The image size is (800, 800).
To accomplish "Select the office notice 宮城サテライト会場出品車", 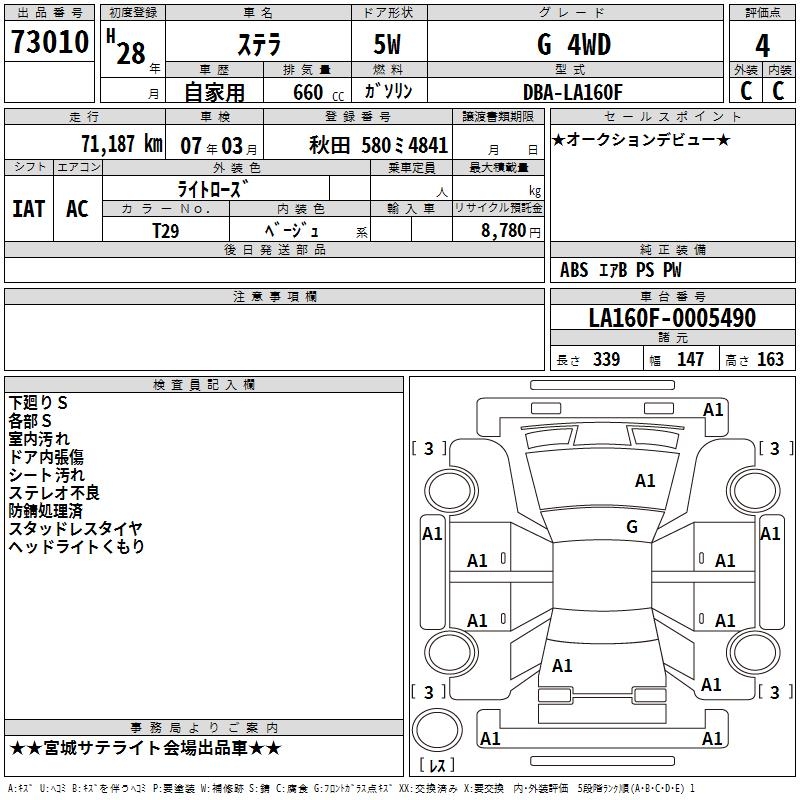I will pyautogui.click(x=145, y=748).
